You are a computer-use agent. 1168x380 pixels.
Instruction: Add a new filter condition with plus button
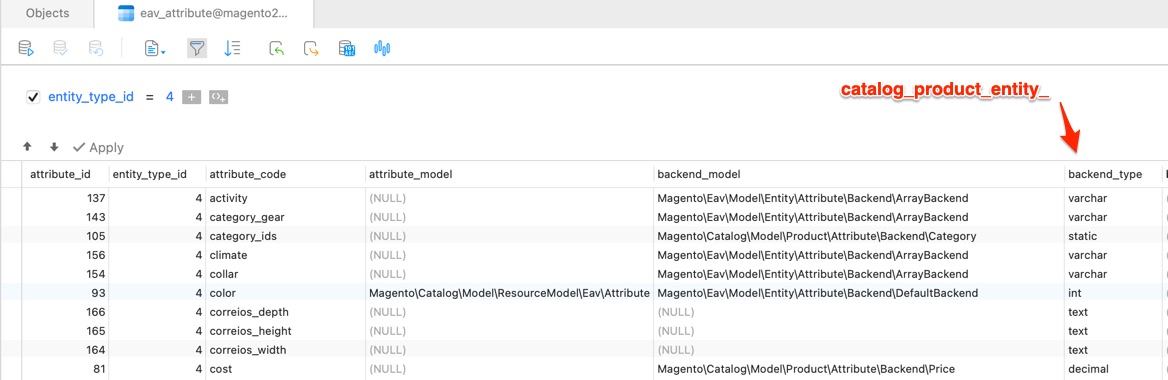tap(191, 97)
